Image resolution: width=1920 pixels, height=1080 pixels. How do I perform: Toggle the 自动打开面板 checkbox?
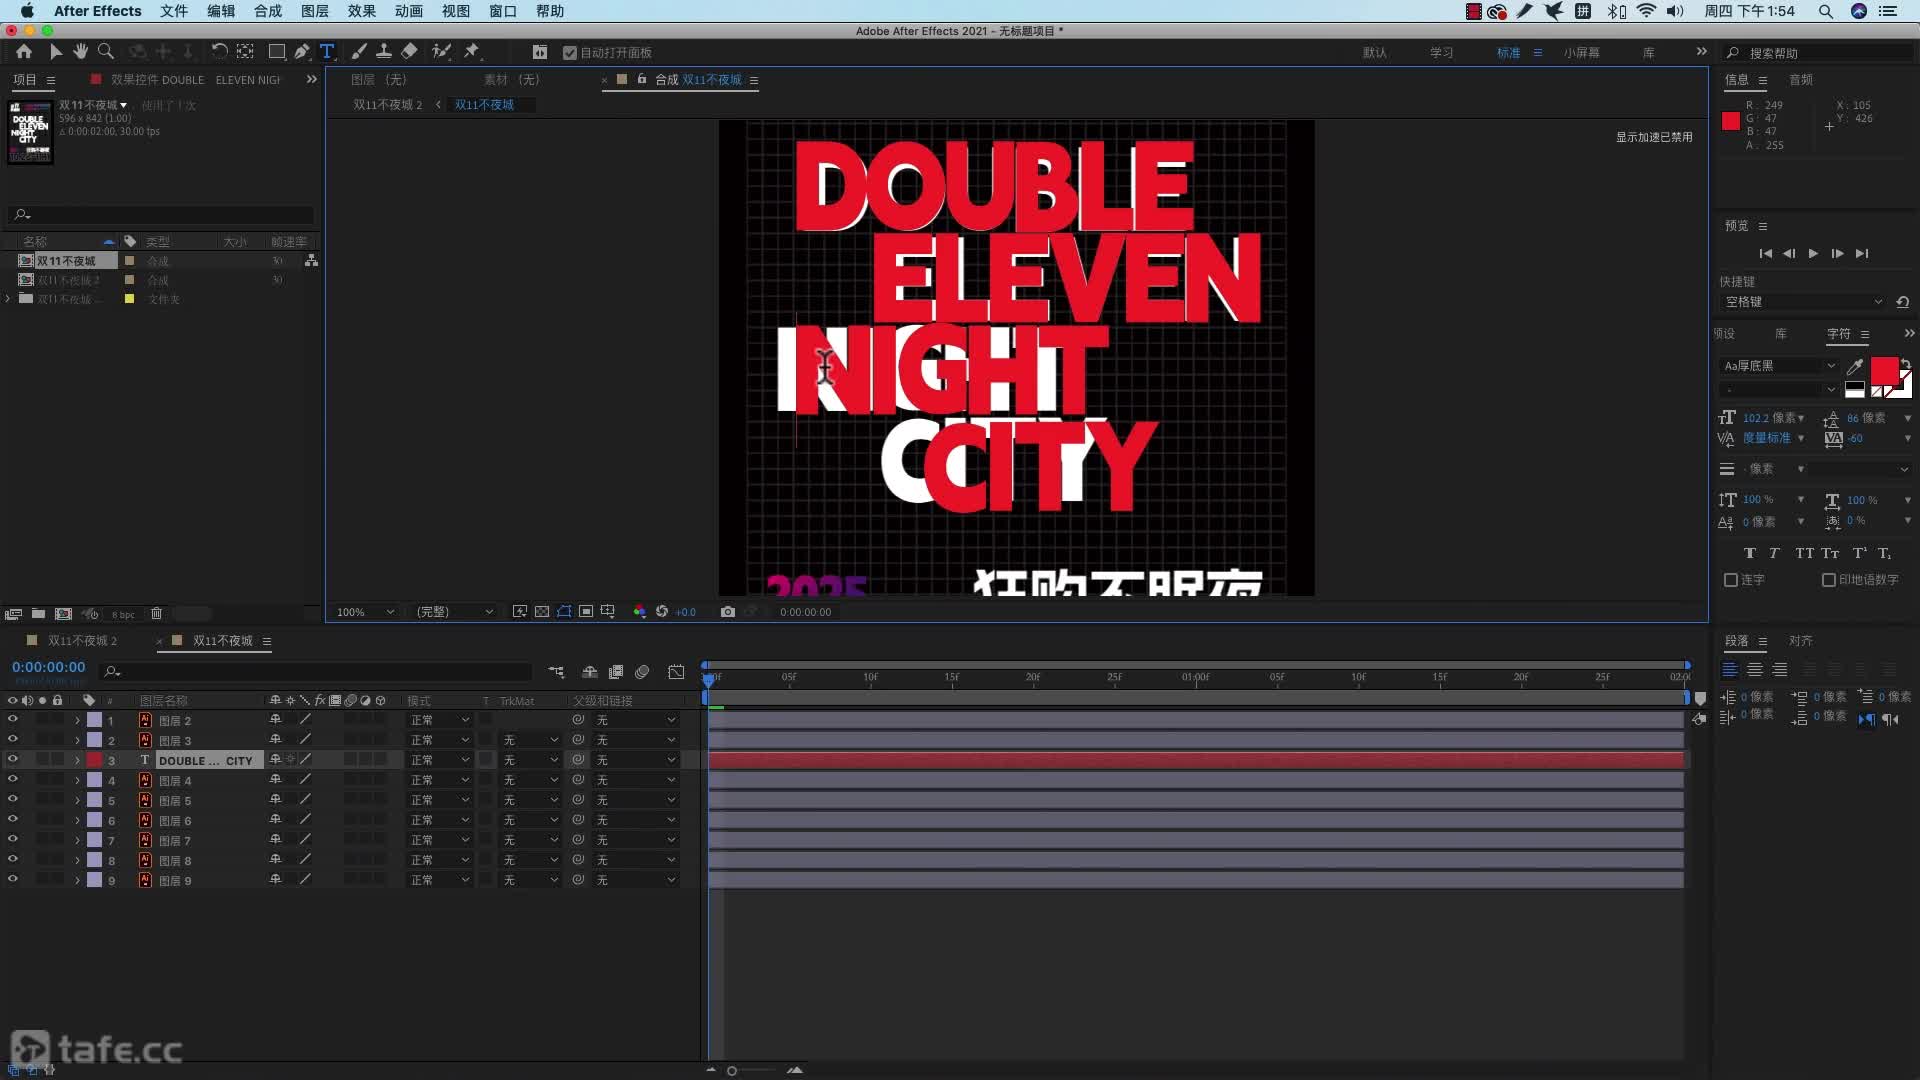tap(570, 53)
